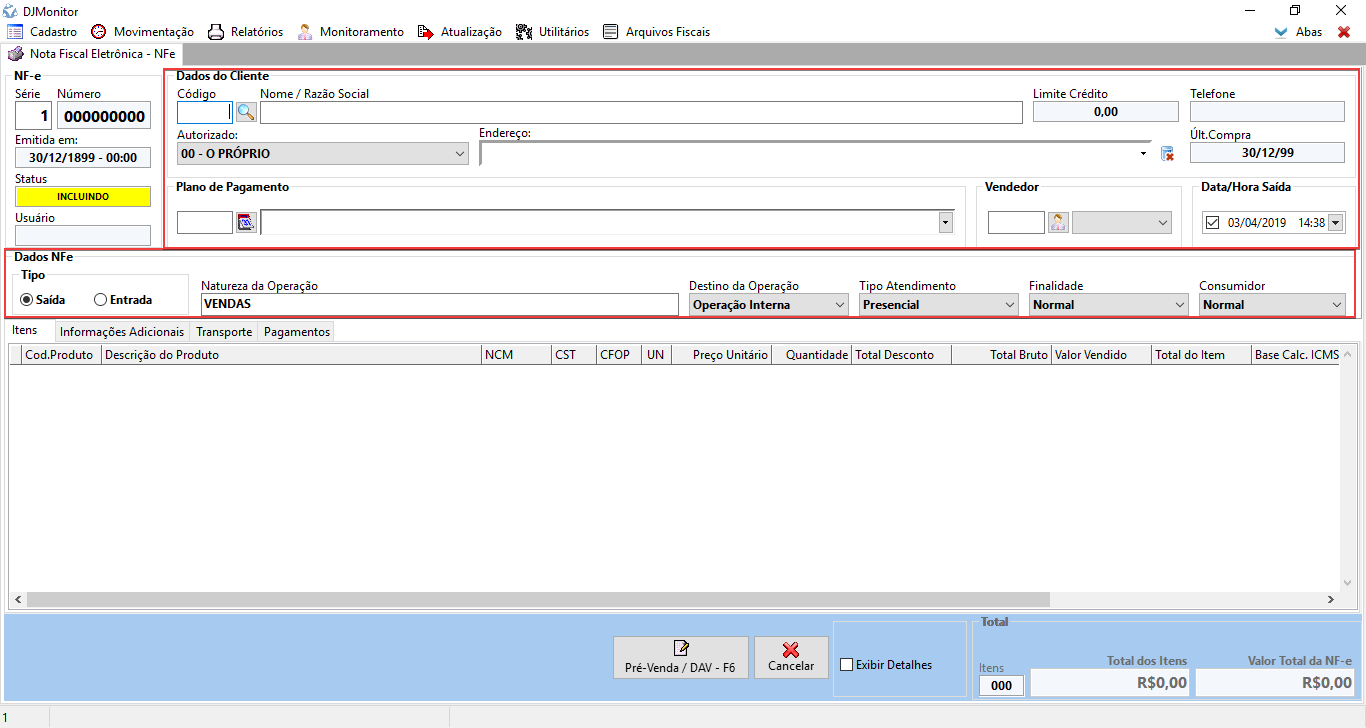Click the Relatórios printer menu
The width and height of the screenshot is (1366, 728).
click(245, 32)
